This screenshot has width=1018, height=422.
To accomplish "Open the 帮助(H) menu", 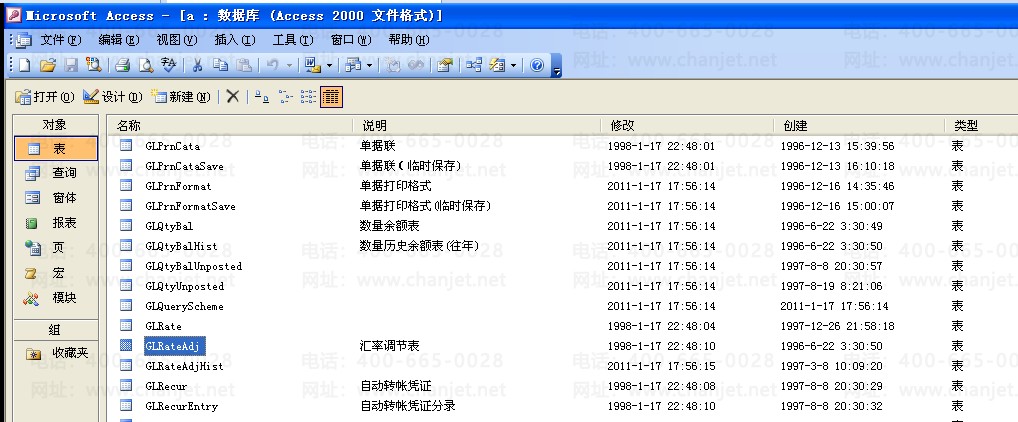I will pyautogui.click(x=409, y=40).
